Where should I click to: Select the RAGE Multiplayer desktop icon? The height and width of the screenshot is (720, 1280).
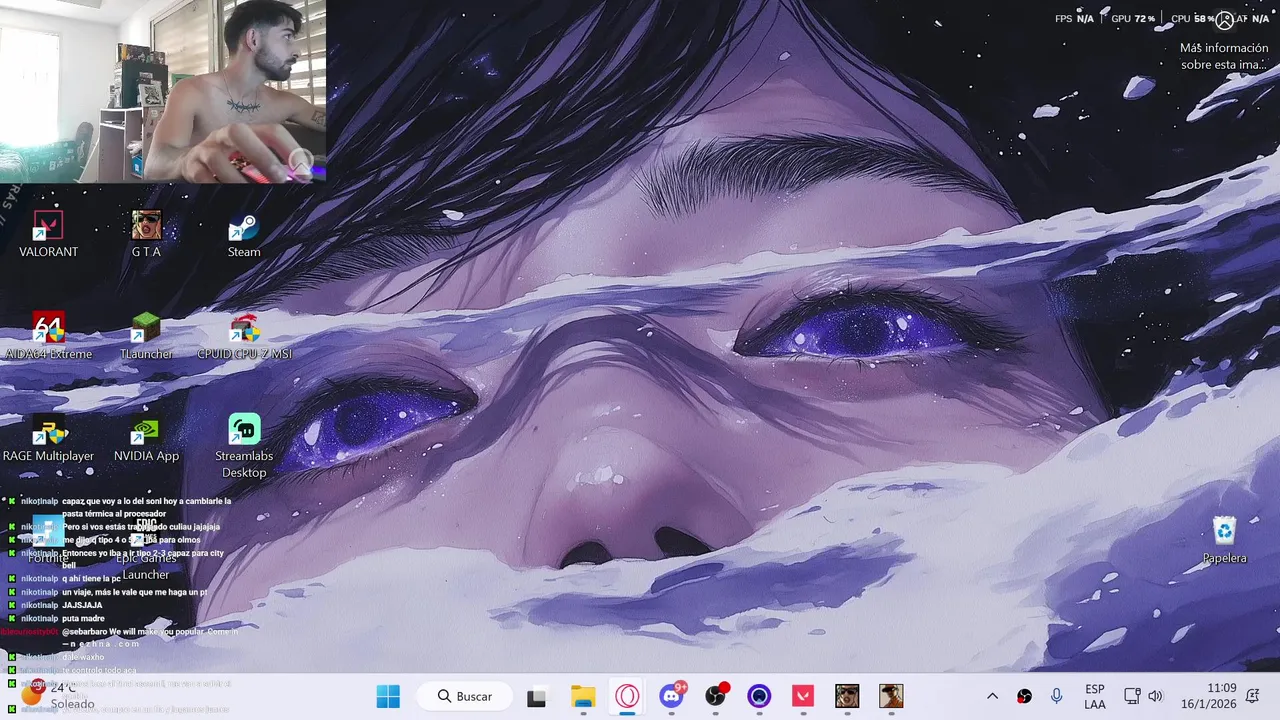[x=48, y=438]
